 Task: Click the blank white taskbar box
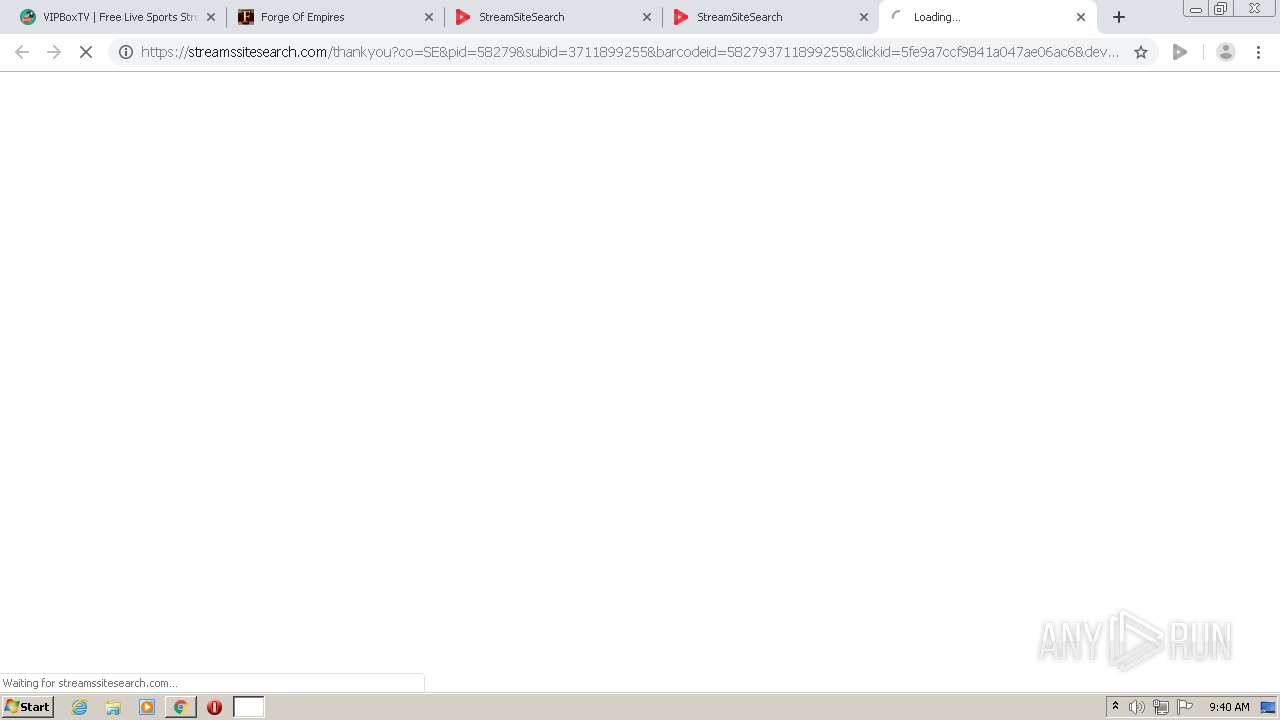[x=249, y=707]
